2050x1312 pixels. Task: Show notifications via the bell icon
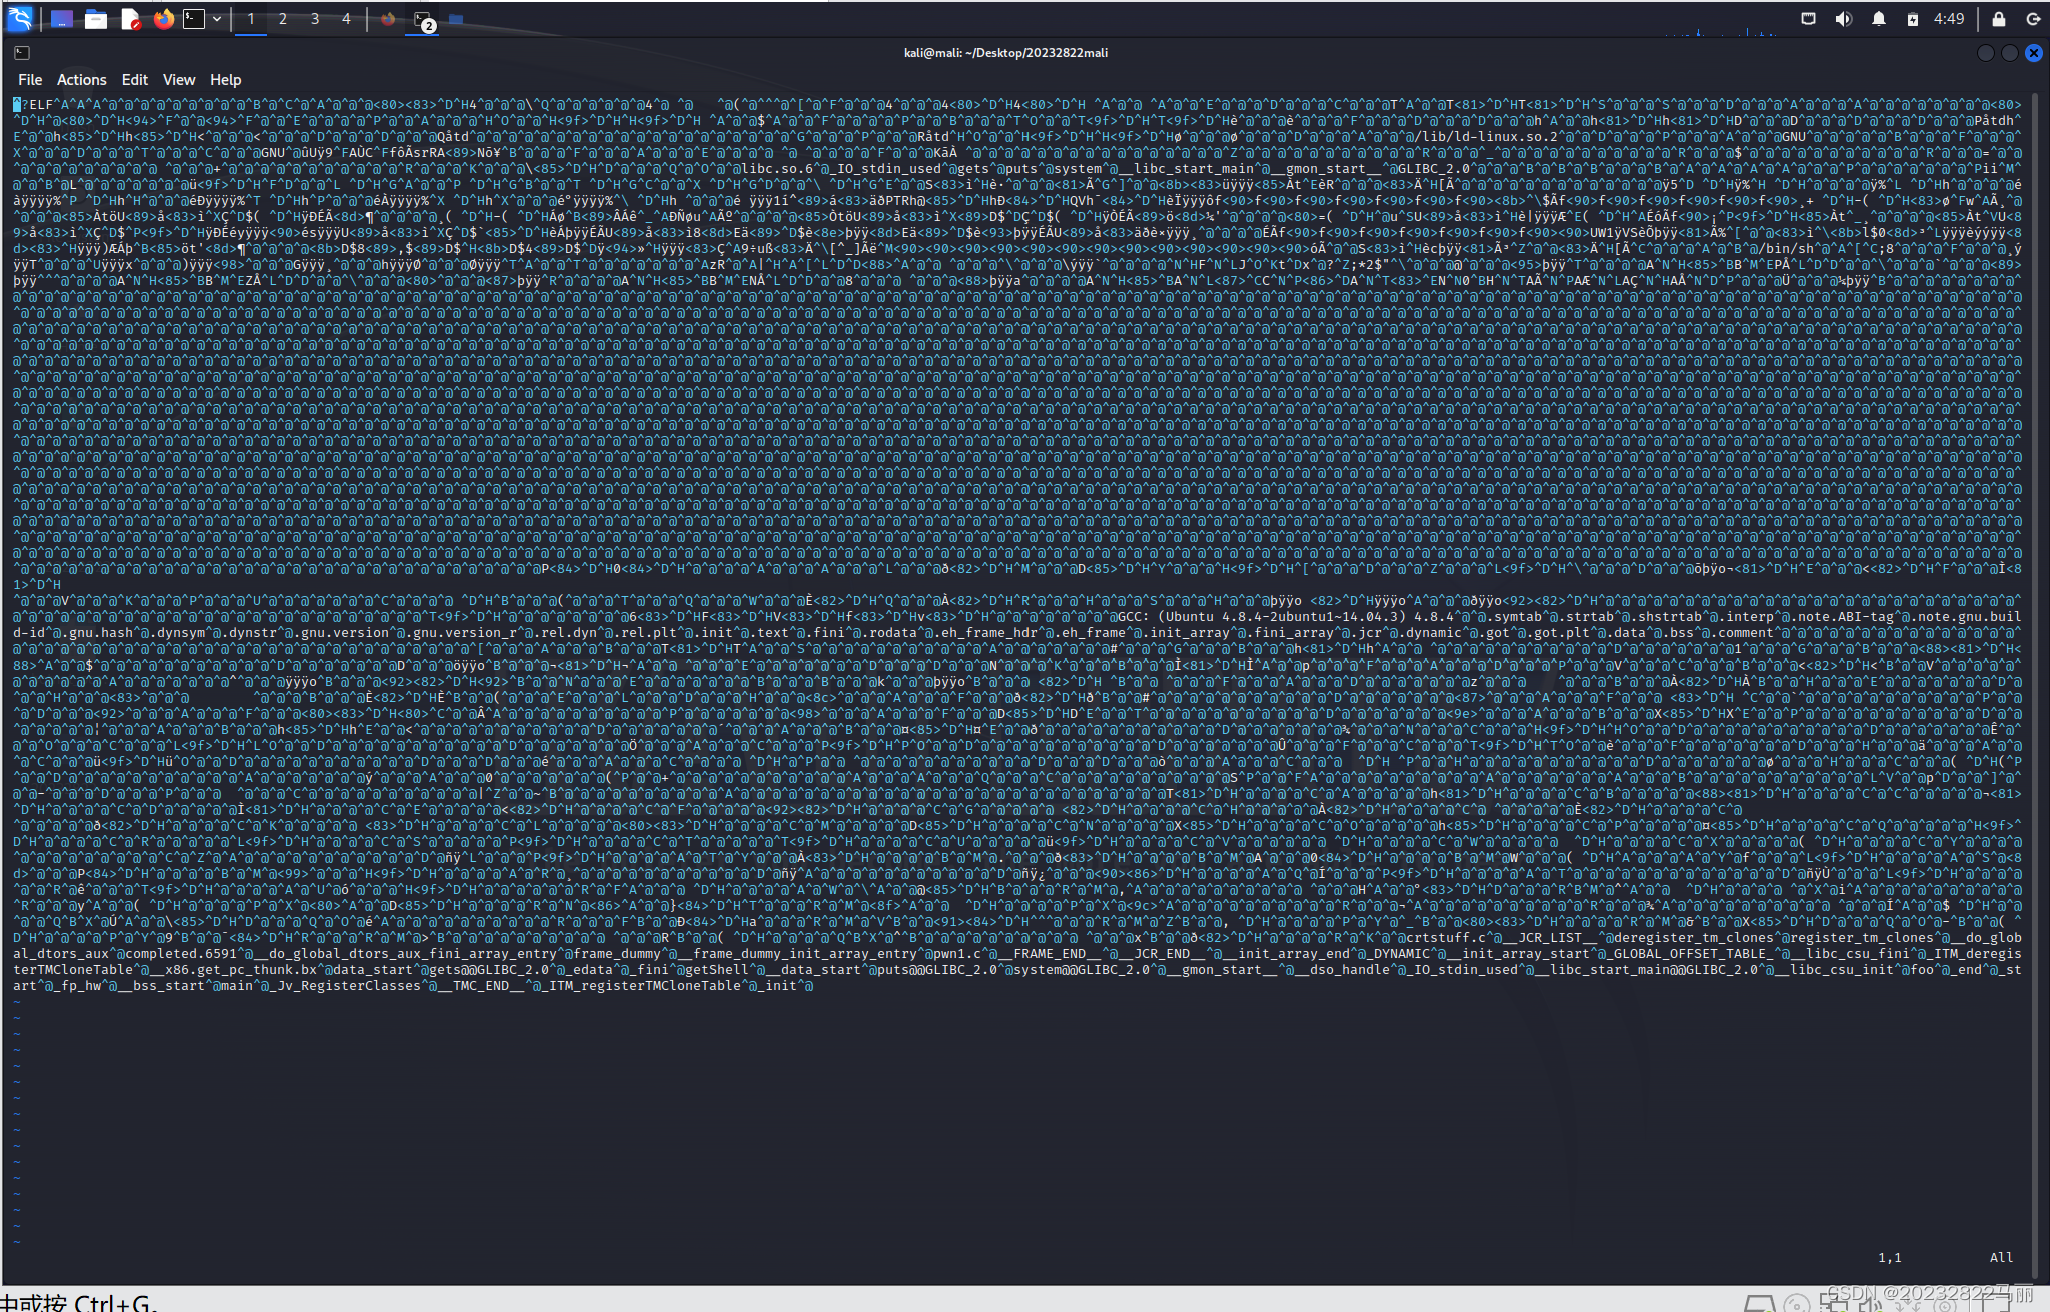tap(1878, 18)
